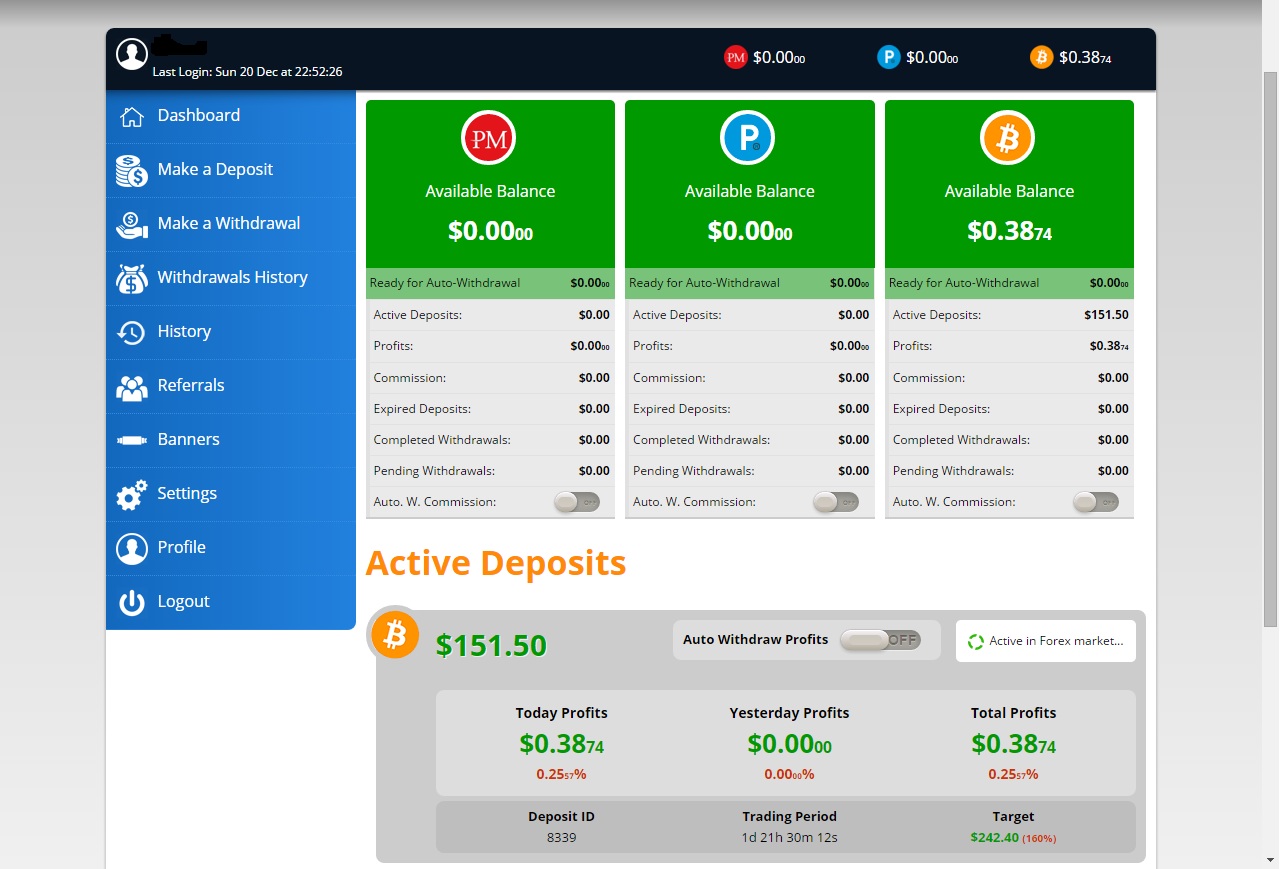
Task: Switch Auto. W. Commission for Payeer card
Action: pos(836,502)
